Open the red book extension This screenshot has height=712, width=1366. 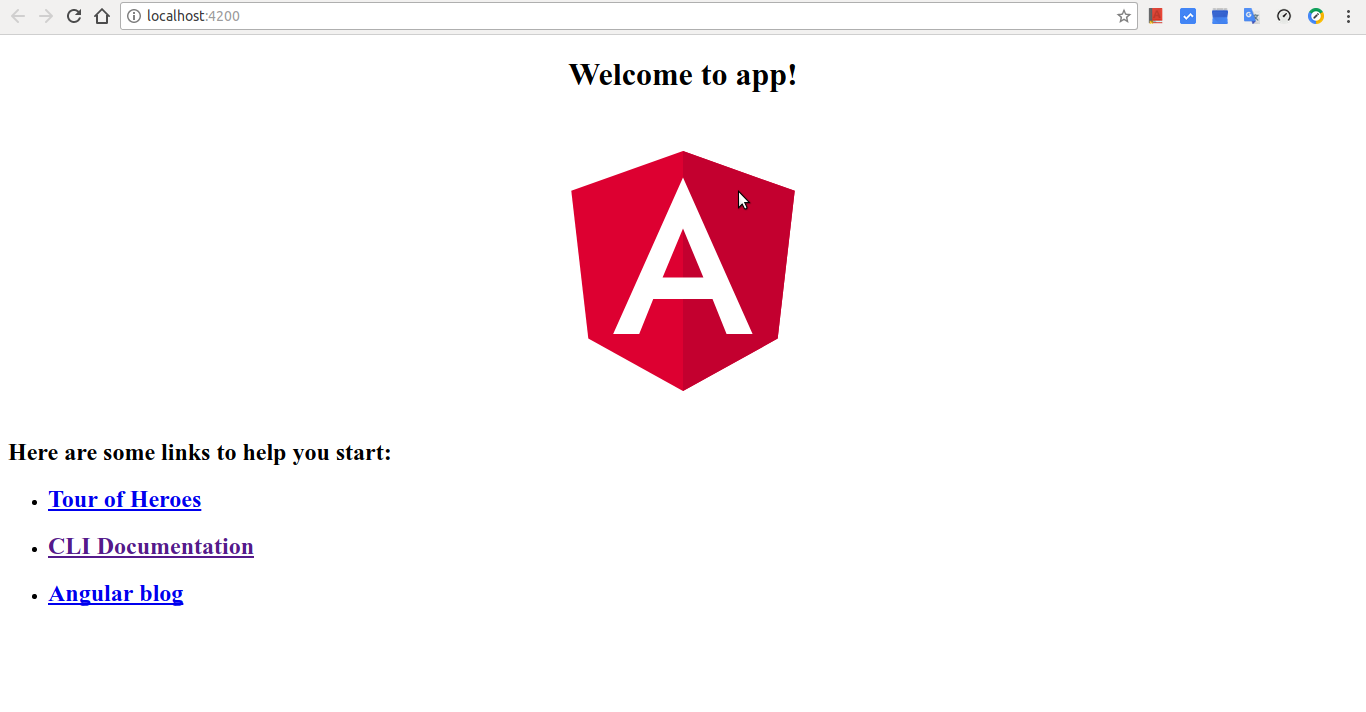1156,16
